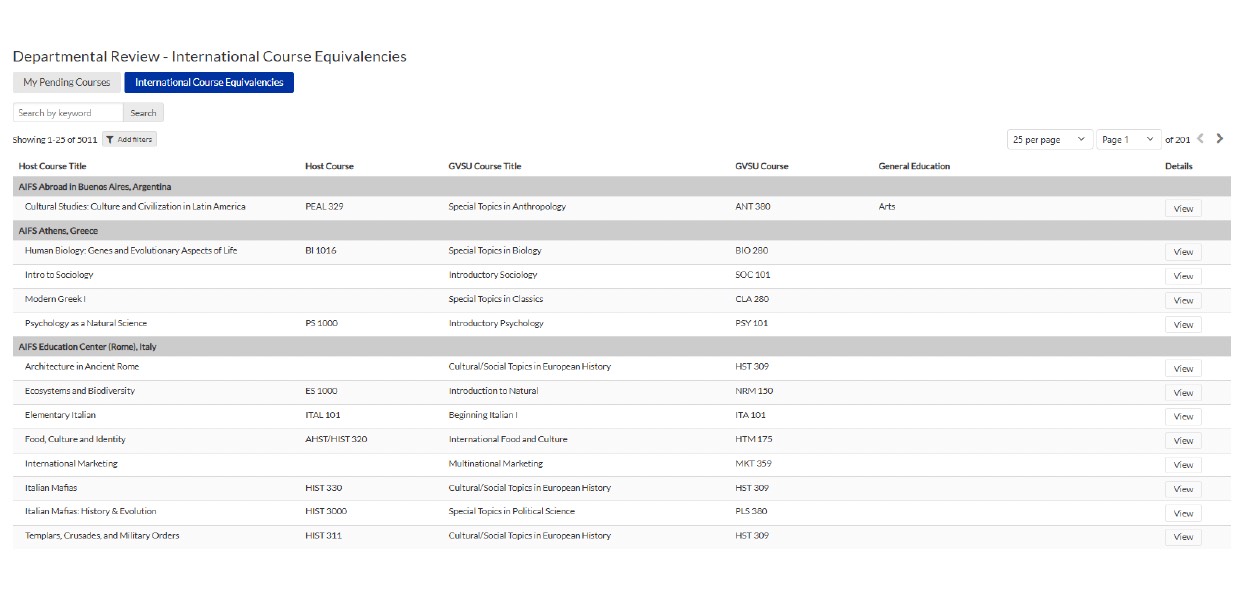Screen dimensions: 1234x602
Task: Click the Search button
Action: point(143,113)
